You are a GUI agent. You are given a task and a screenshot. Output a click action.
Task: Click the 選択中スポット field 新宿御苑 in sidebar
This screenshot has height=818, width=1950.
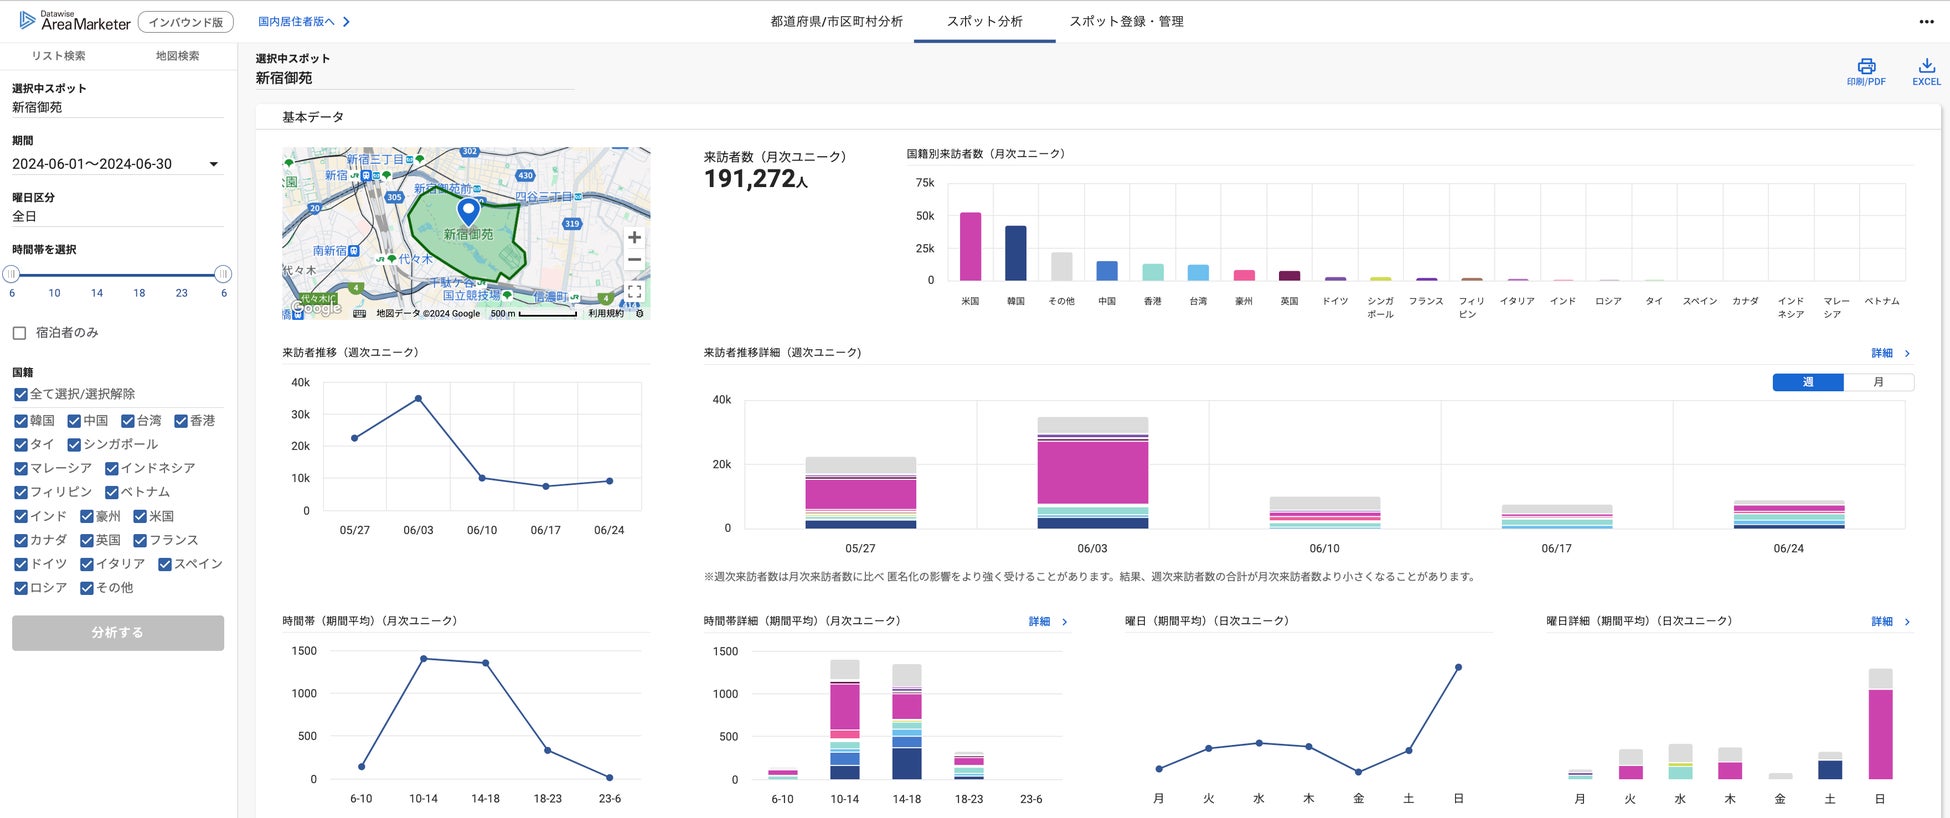[x=117, y=108]
